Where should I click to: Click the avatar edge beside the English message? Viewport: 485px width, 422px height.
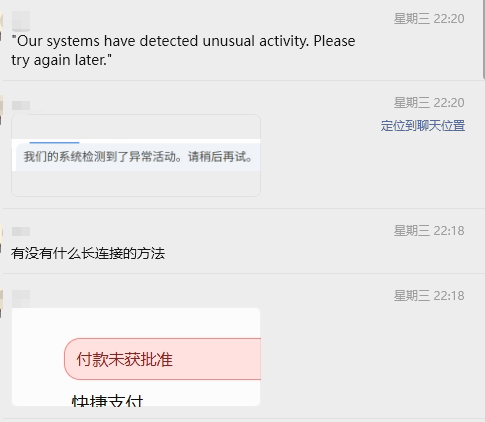click(x=1, y=23)
